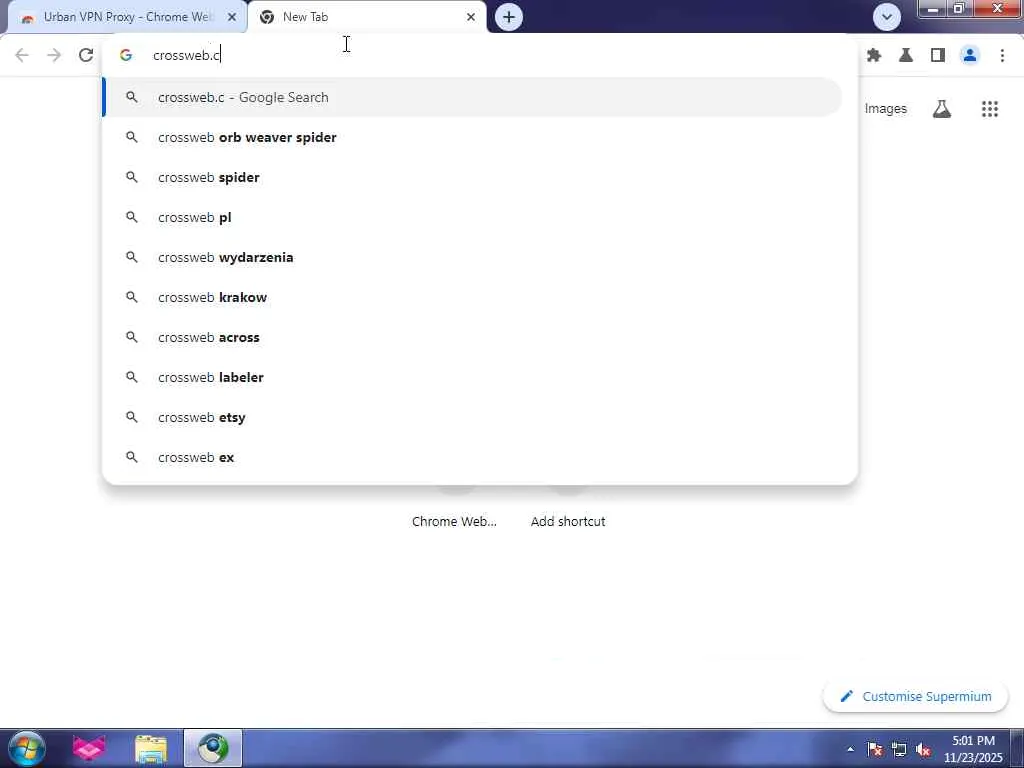The width and height of the screenshot is (1024, 768).
Task: Click the address bar text crossweb.c
Action: point(187,56)
